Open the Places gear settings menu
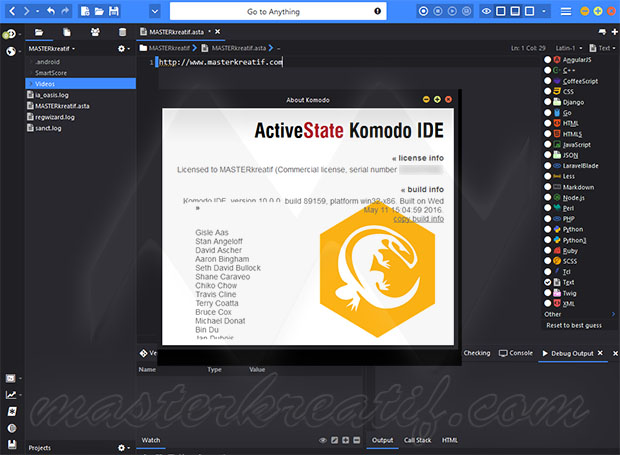 [123, 49]
